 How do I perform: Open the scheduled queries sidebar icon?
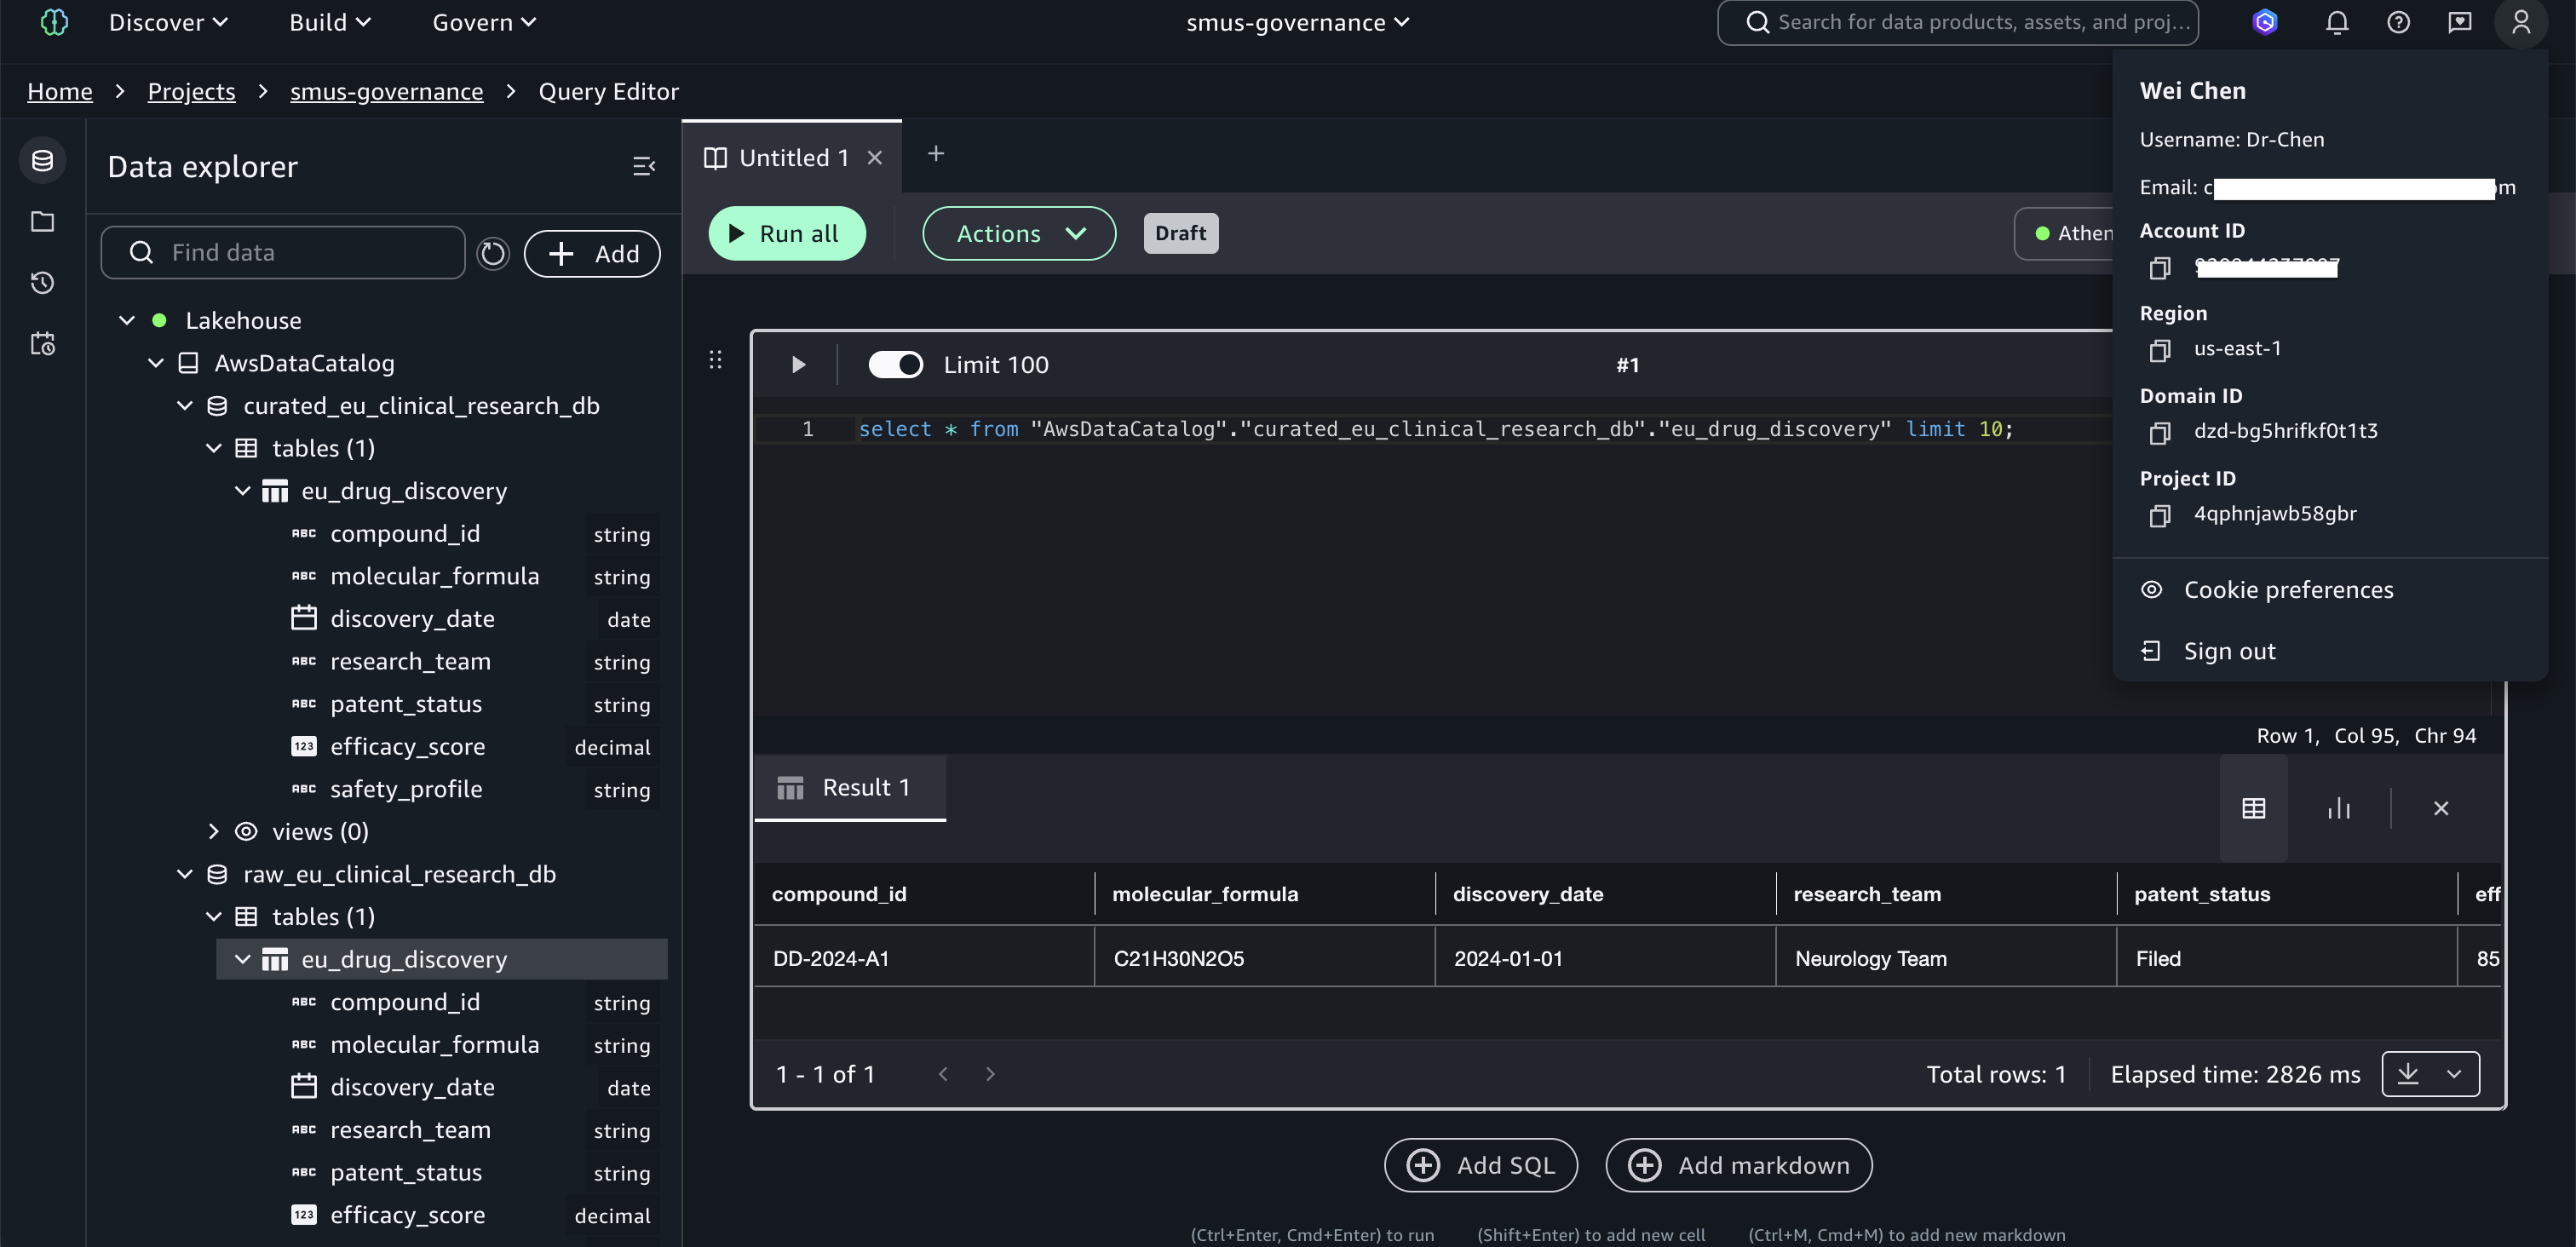point(42,344)
